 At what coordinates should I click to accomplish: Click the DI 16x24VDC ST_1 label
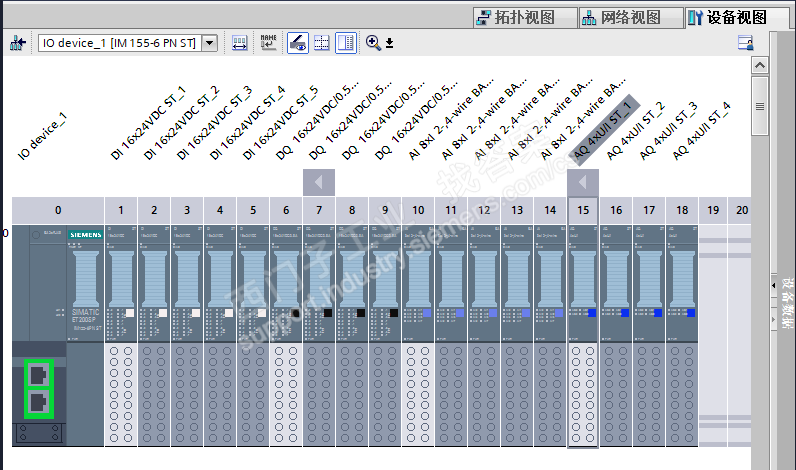148,123
